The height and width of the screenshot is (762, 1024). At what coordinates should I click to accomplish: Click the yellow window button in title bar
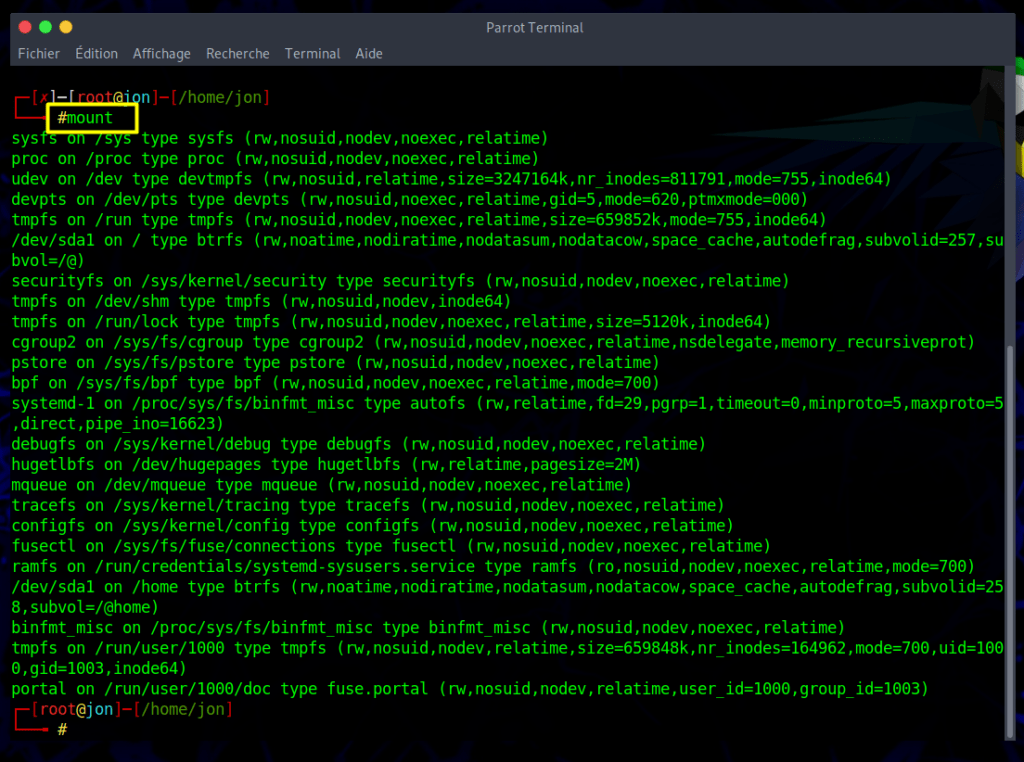click(x=66, y=27)
